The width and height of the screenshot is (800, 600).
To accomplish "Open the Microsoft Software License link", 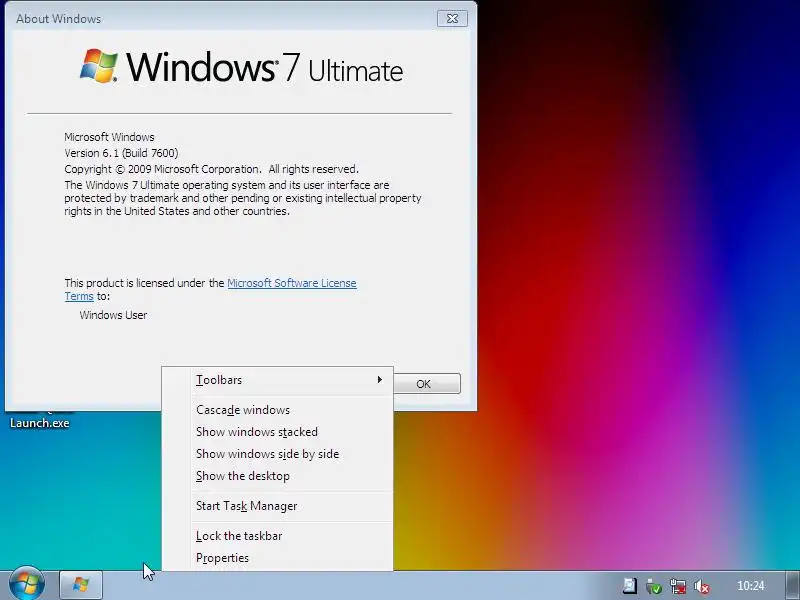I will pyautogui.click(x=291, y=283).
